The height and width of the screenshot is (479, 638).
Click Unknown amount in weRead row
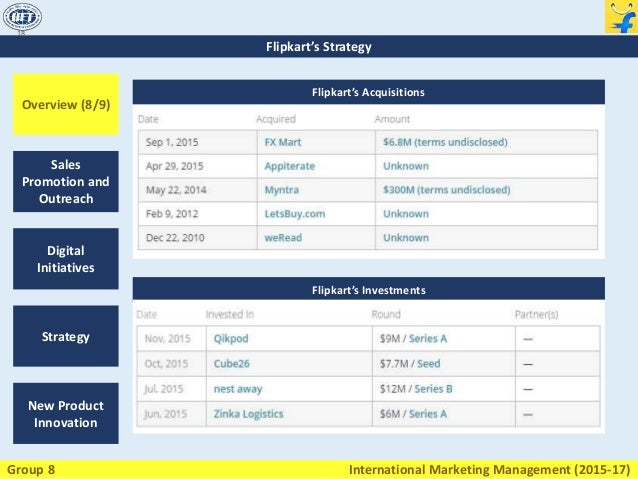point(406,238)
